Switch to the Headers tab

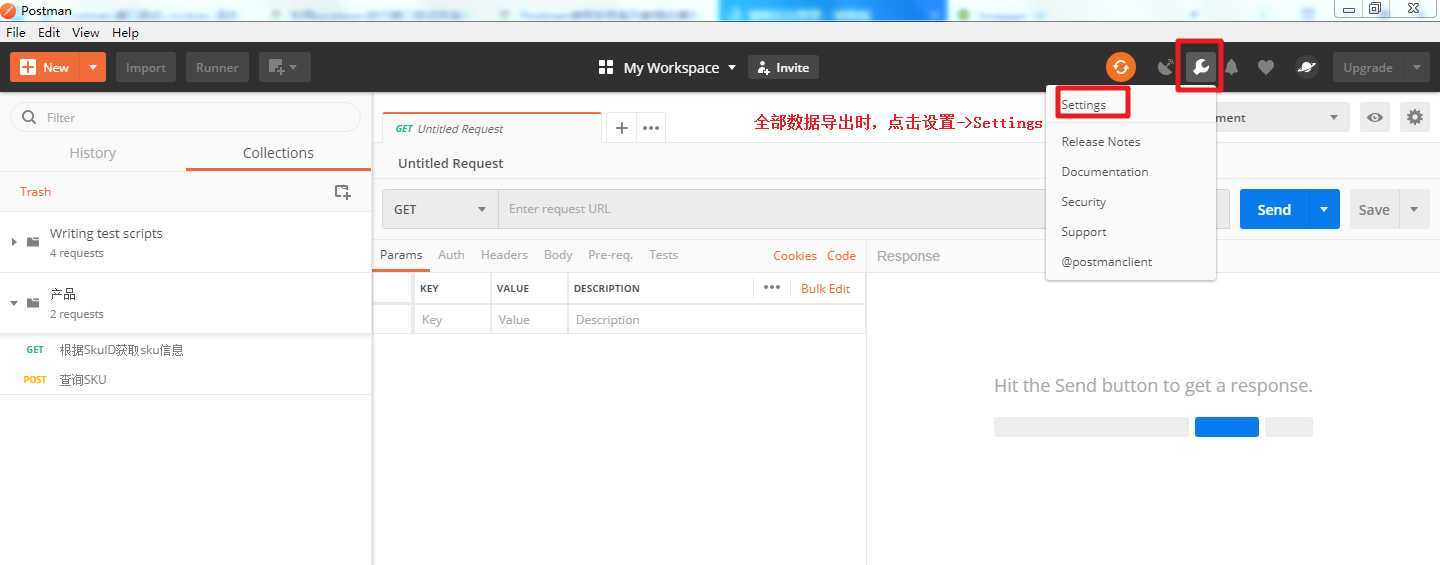[x=504, y=255]
